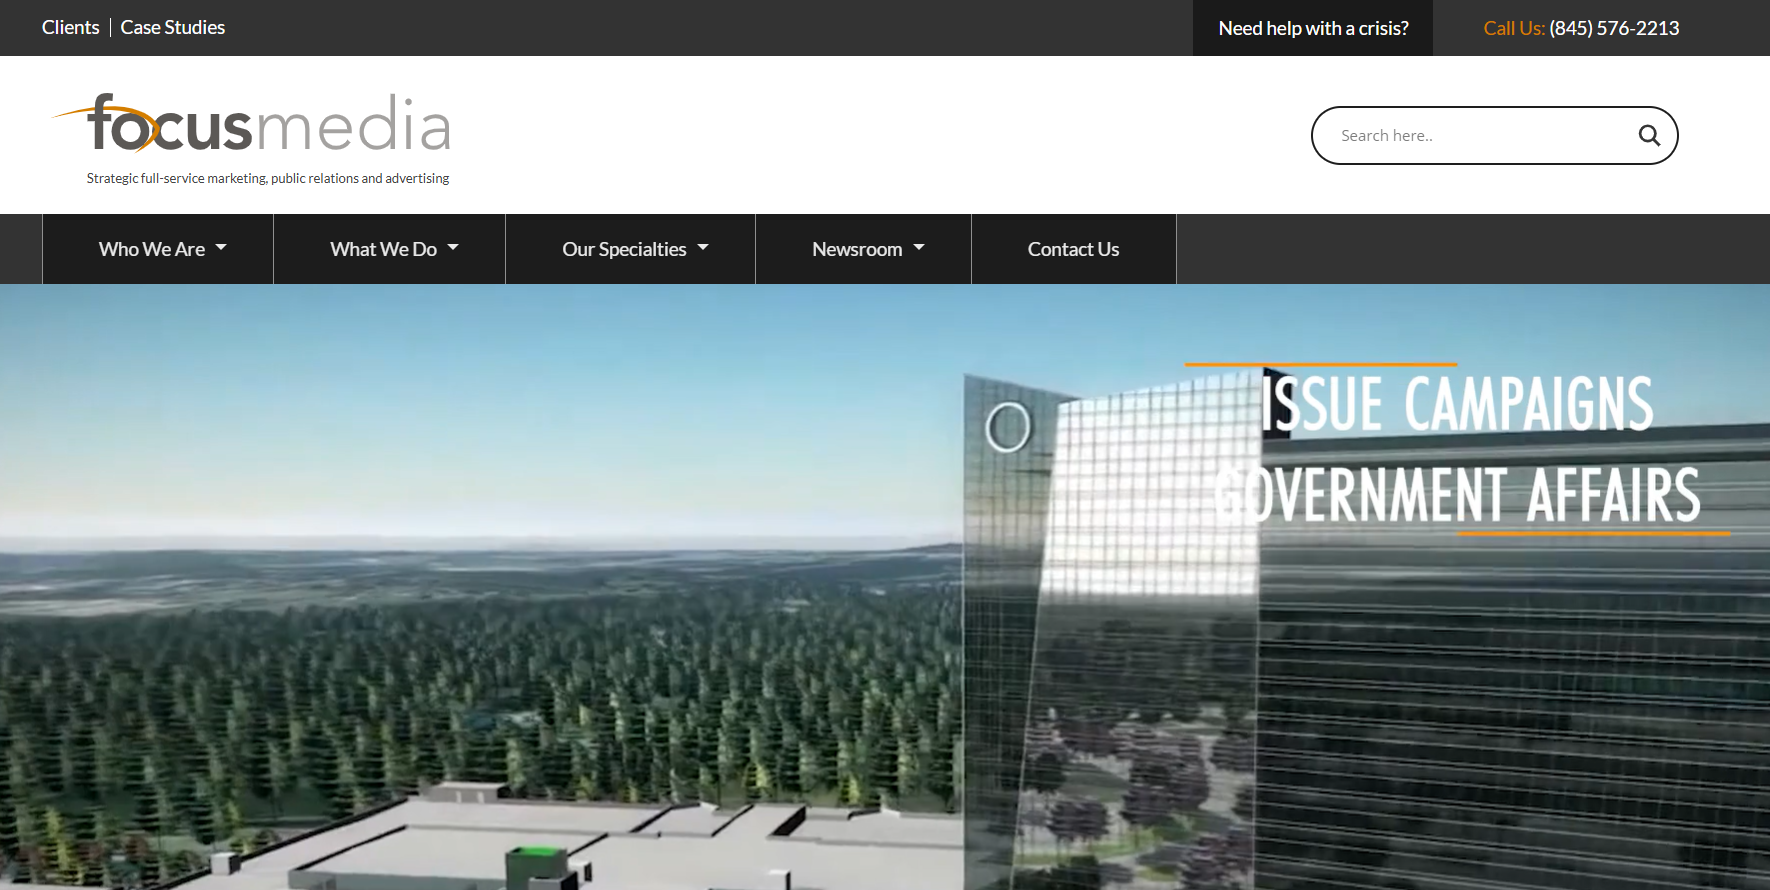Expand the Who We Are dropdown arrow

[x=221, y=247]
